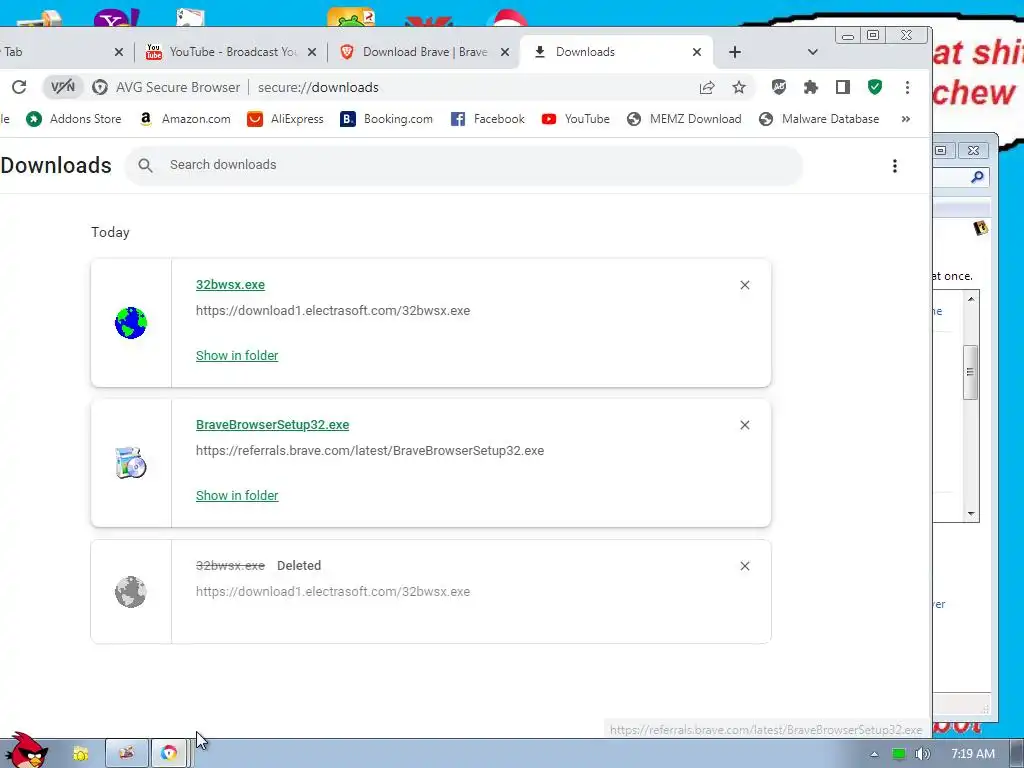Show hidden tray icons arrow
This screenshot has height=768, width=1024.
[874, 754]
